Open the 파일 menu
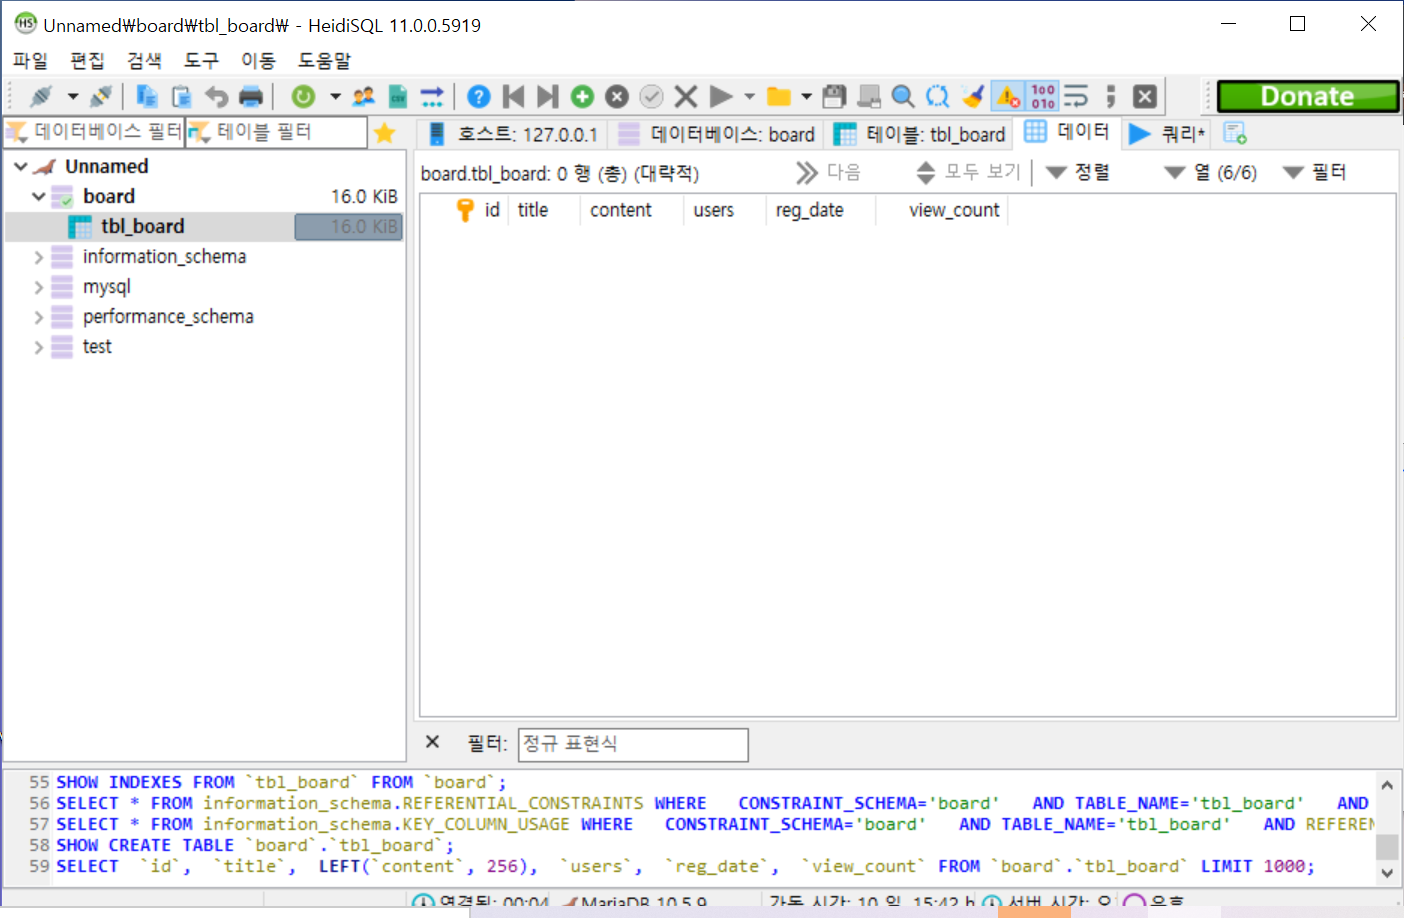Screen dimensions: 1404x918 click(x=30, y=60)
